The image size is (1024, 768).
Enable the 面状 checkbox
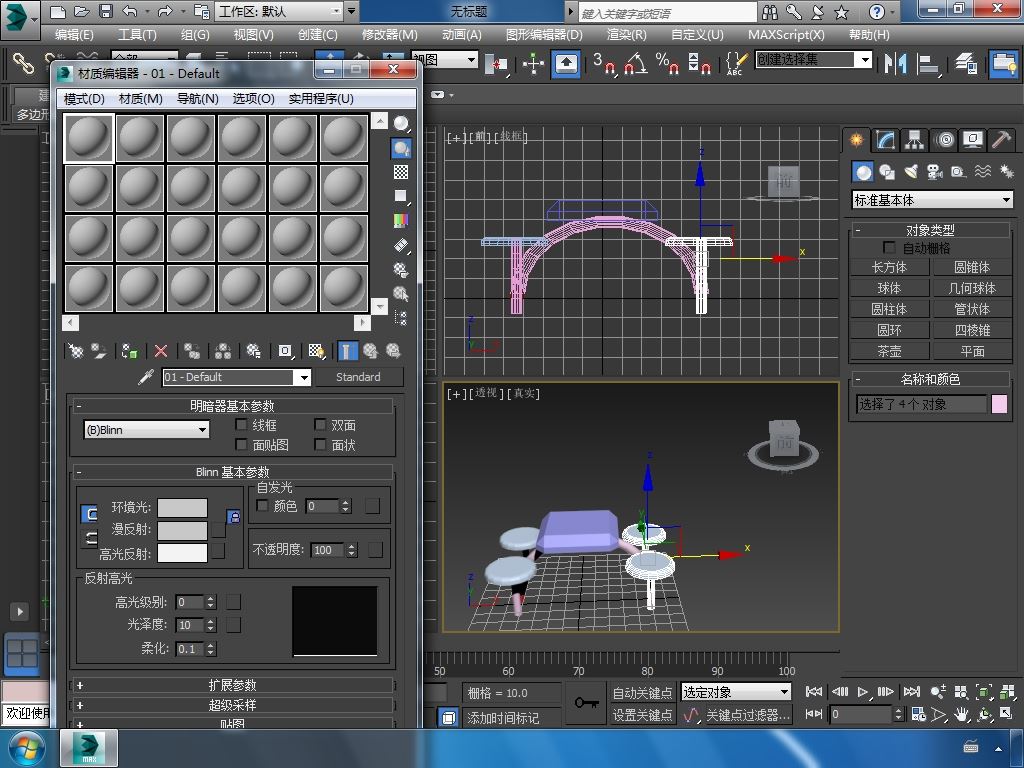pyautogui.click(x=320, y=444)
